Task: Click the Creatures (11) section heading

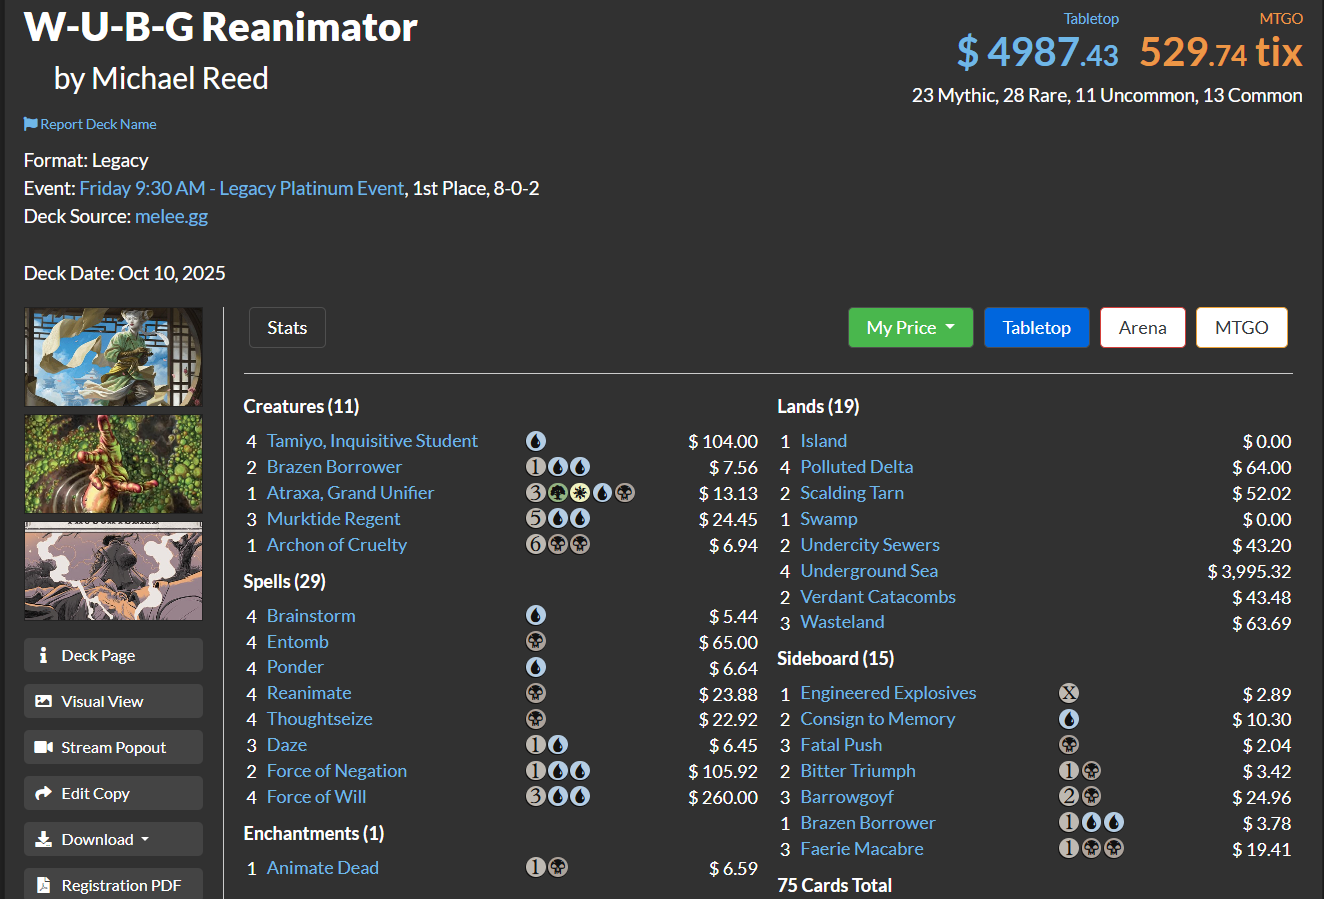Action: 301,406
